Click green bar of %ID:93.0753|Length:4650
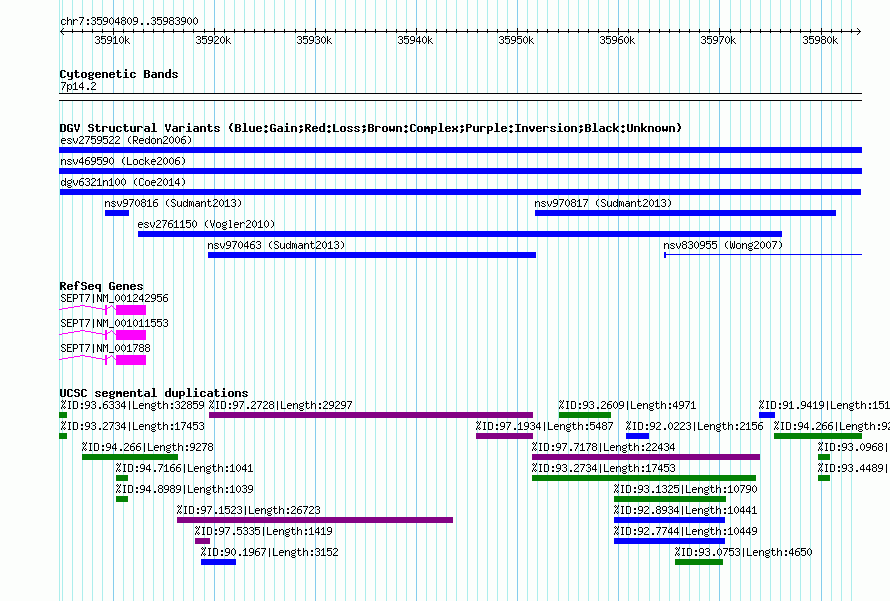The image size is (890, 601). click(699, 562)
